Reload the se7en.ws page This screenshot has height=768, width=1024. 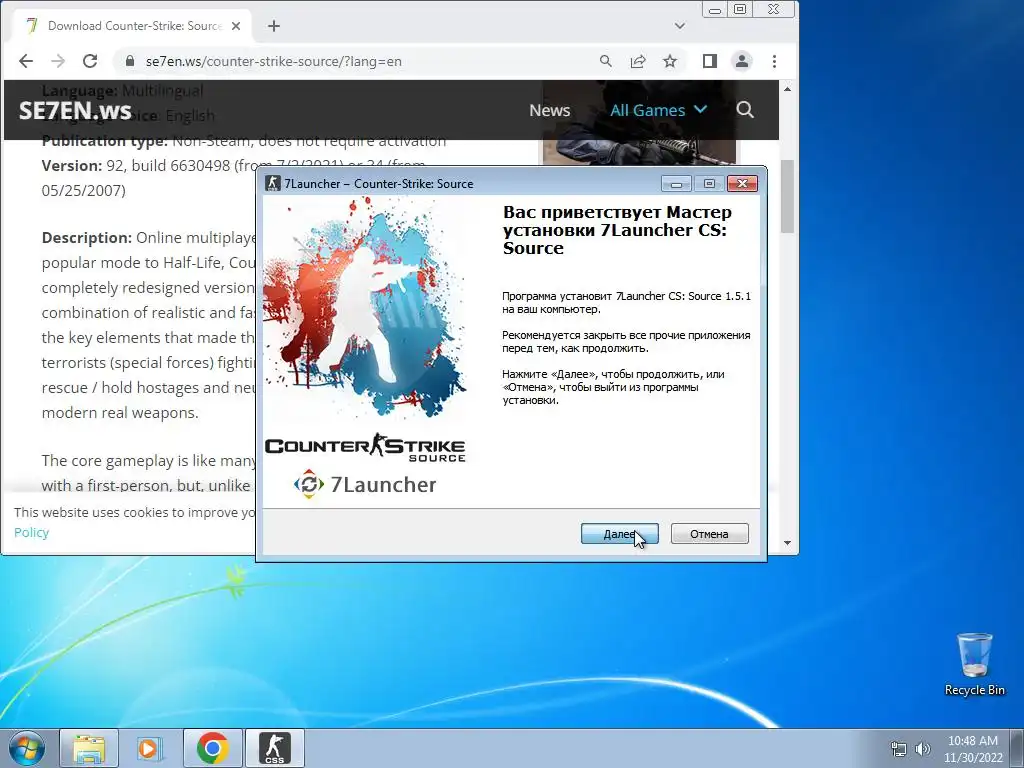point(90,61)
